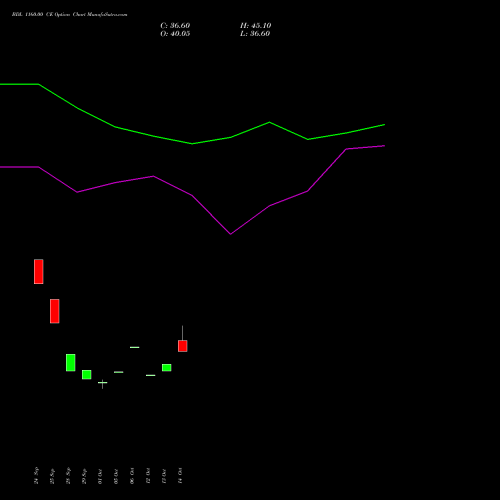Click the 05 Oct date label
This screenshot has height=500, width=500.
click(x=116, y=476)
